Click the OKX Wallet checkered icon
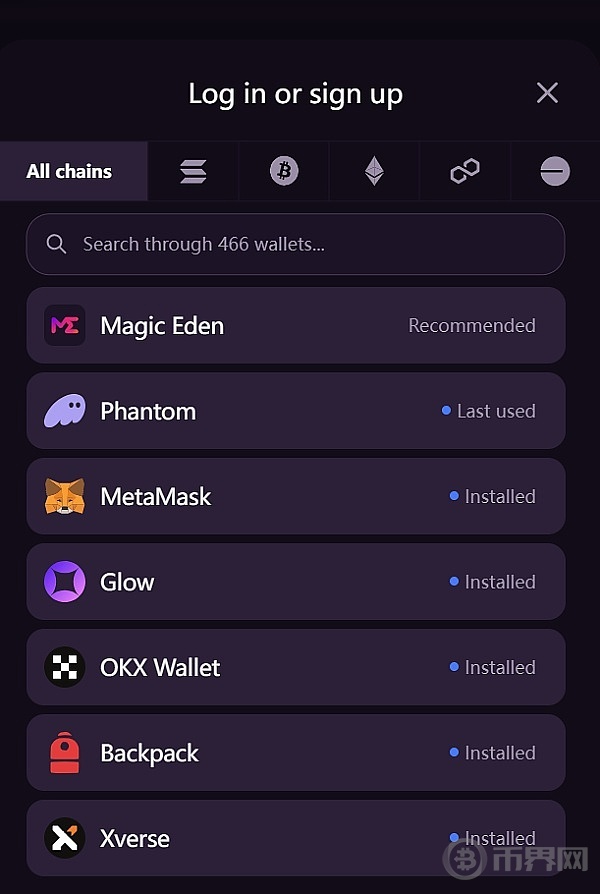 point(65,667)
